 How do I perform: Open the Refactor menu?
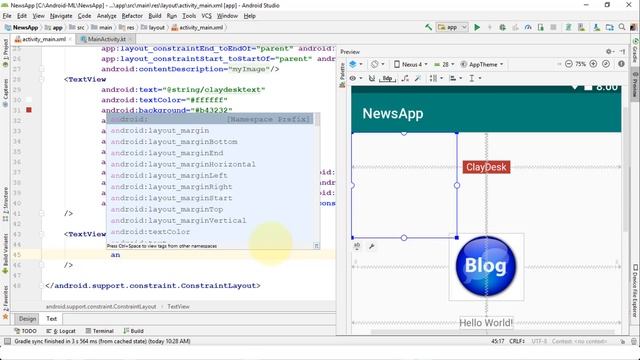pyautogui.click(x=132, y=16)
